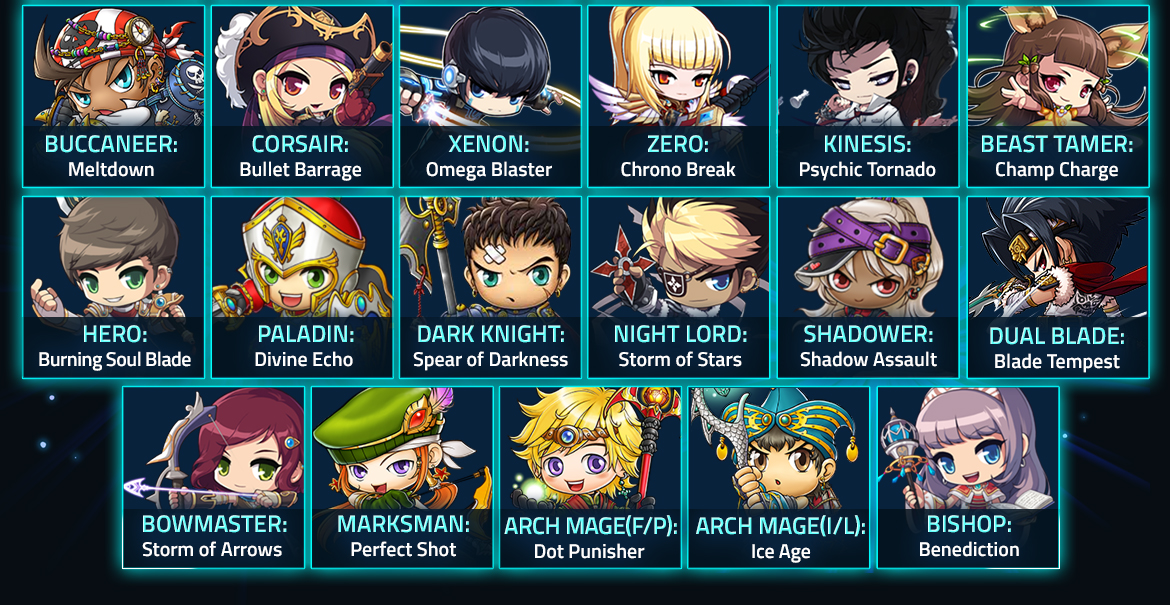This screenshot has width=1170, height=605.
Task: Open the Marksman Perfect Shot card
Action: 402,477
